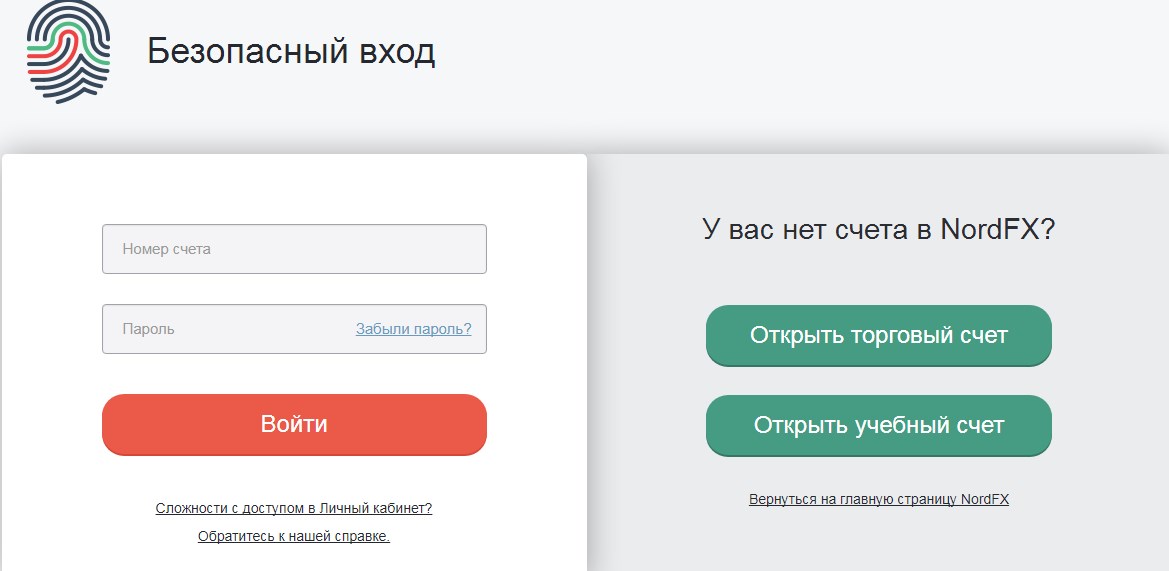Image resolution: width=1169 pixels, height=571 pixels.
Task: Open Вернуться на главную страницу NordFX link
Action: pyautogui.click(x=879, y=499)
